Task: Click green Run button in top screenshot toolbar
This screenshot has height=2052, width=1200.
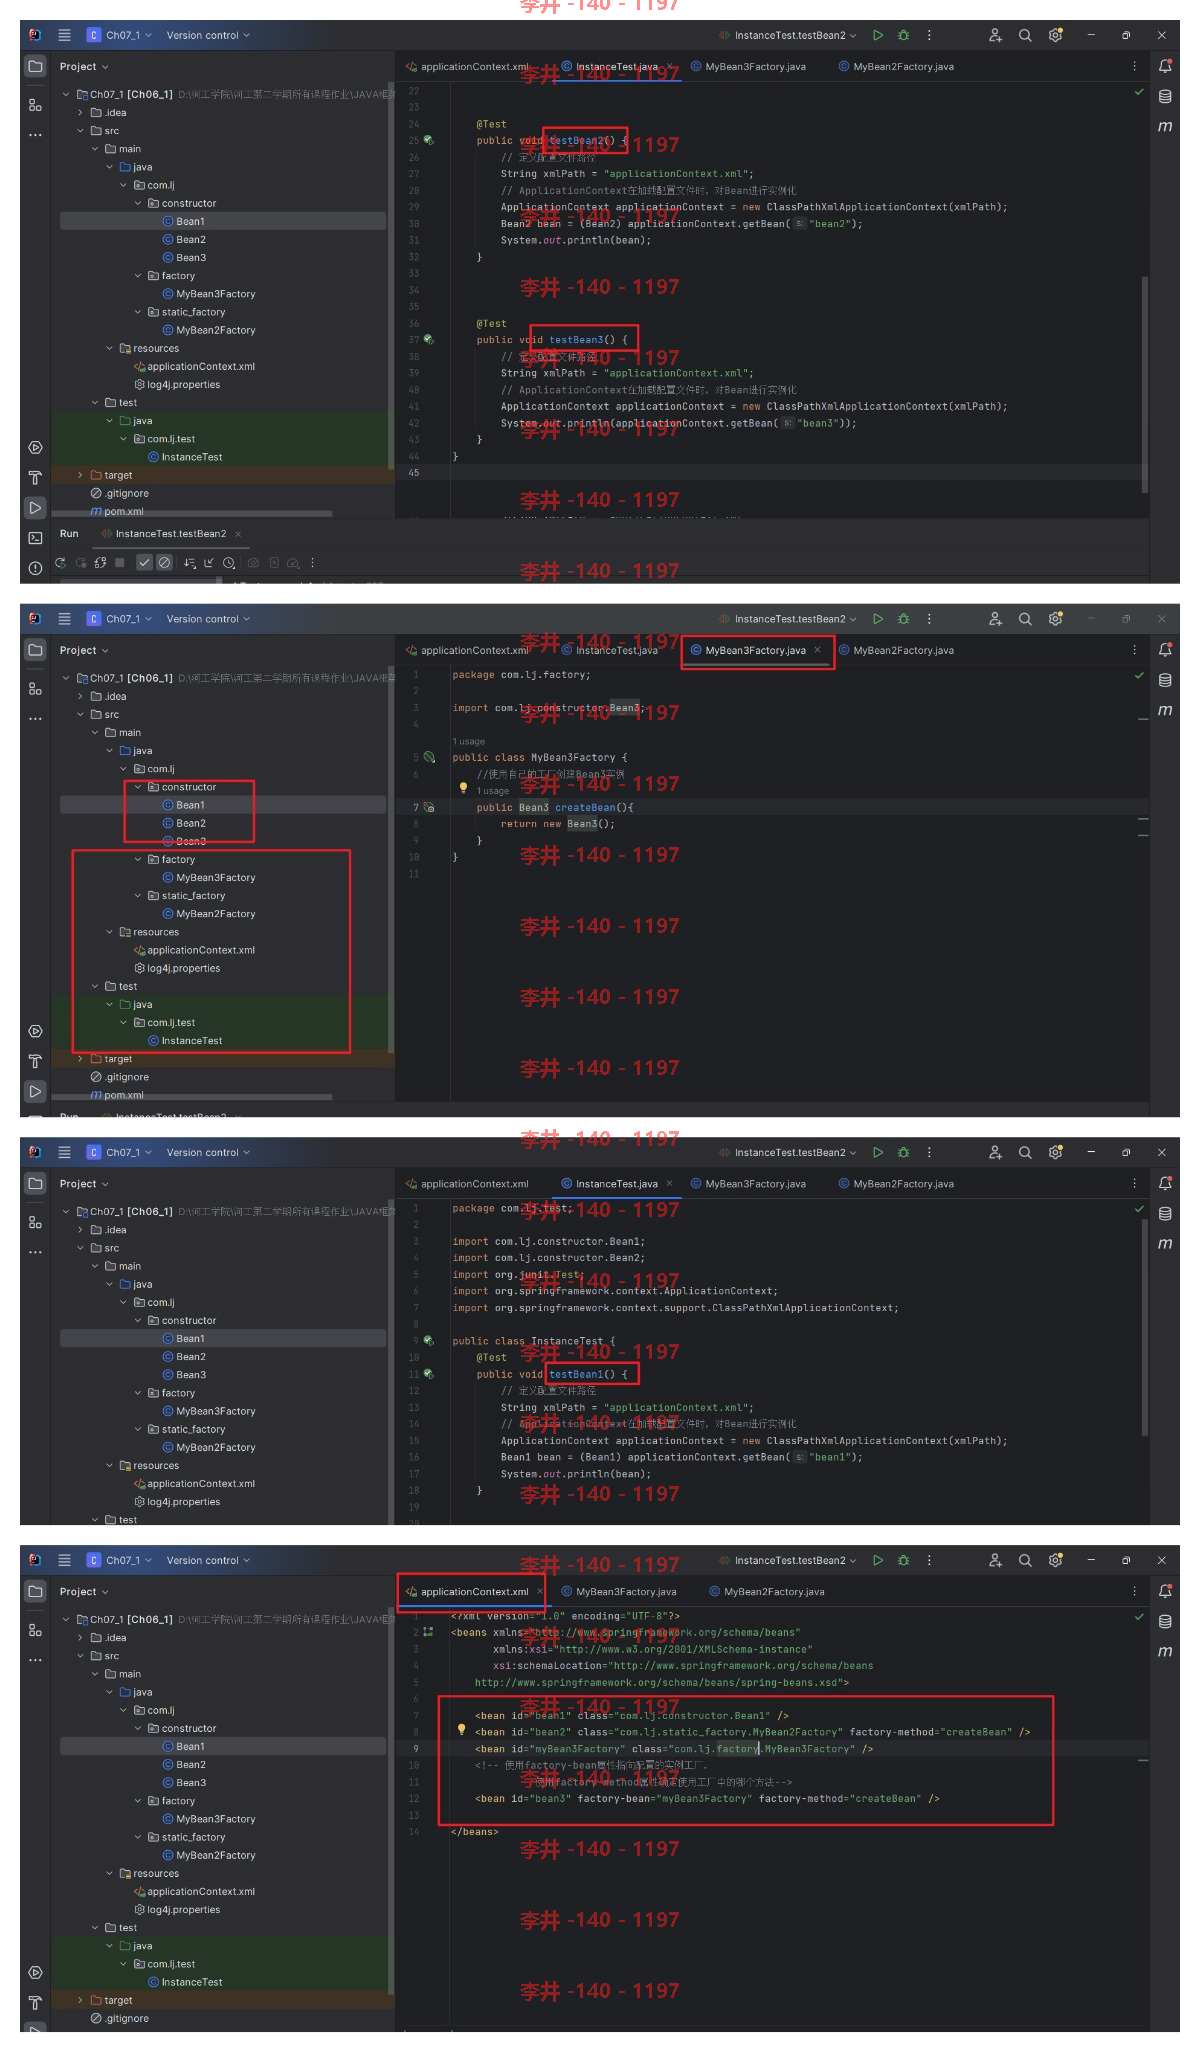Action: (x=878, y=35)
